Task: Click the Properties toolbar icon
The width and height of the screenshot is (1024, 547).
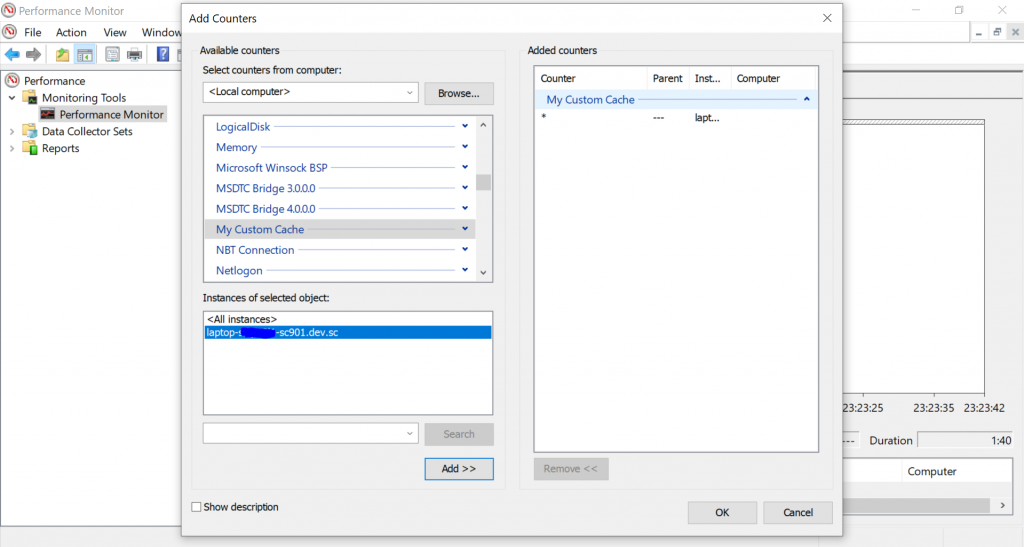Action: click(x=112, y=55)
